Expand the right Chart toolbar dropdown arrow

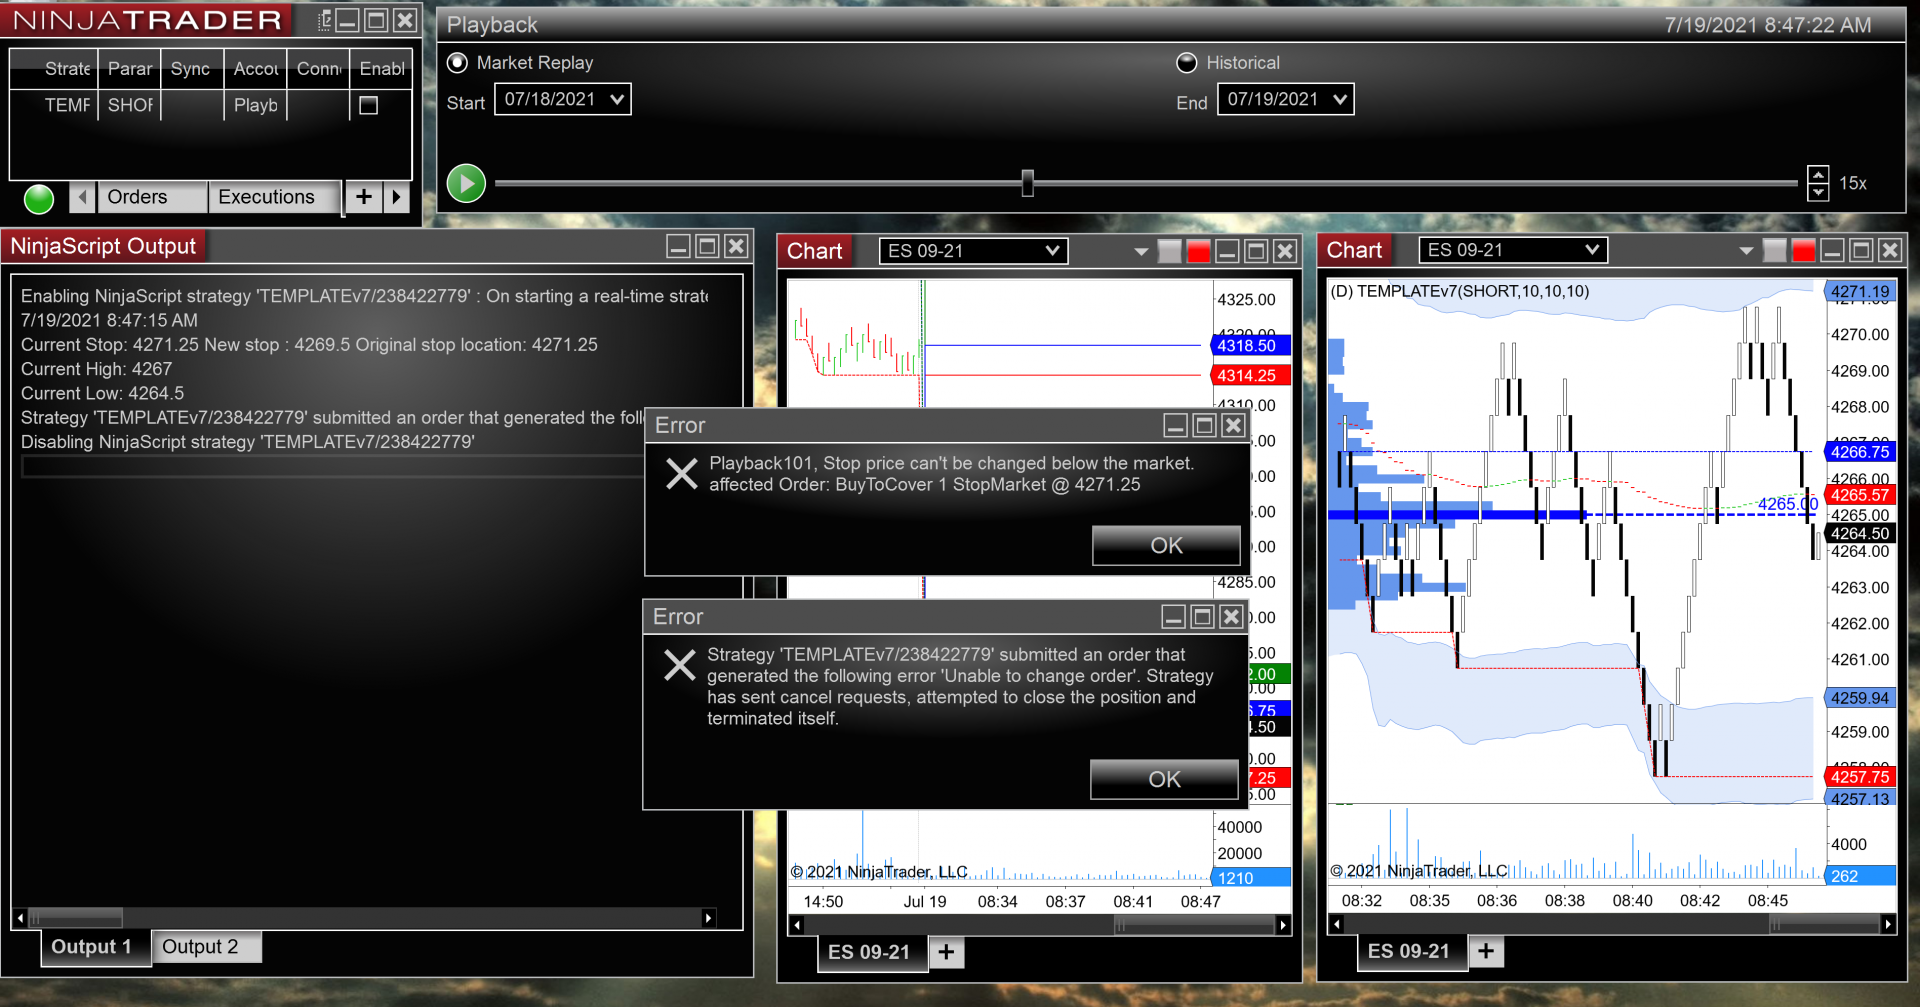tap(1746, 251)
